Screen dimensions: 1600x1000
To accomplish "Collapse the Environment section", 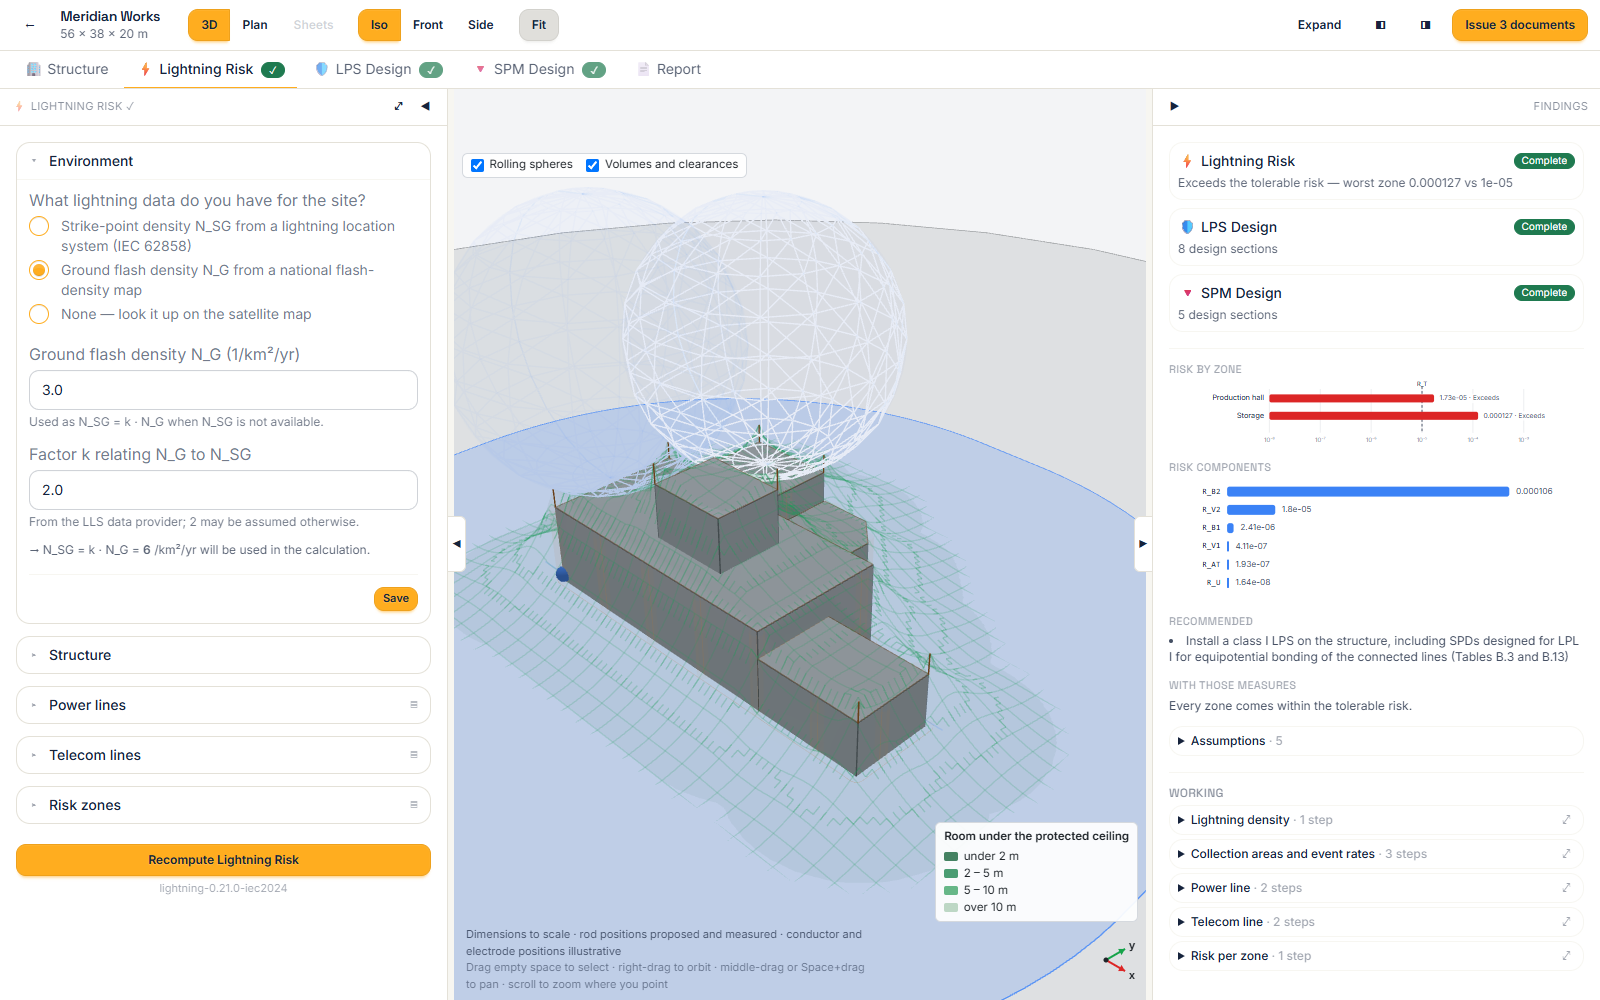I will (x=223, y=161).
